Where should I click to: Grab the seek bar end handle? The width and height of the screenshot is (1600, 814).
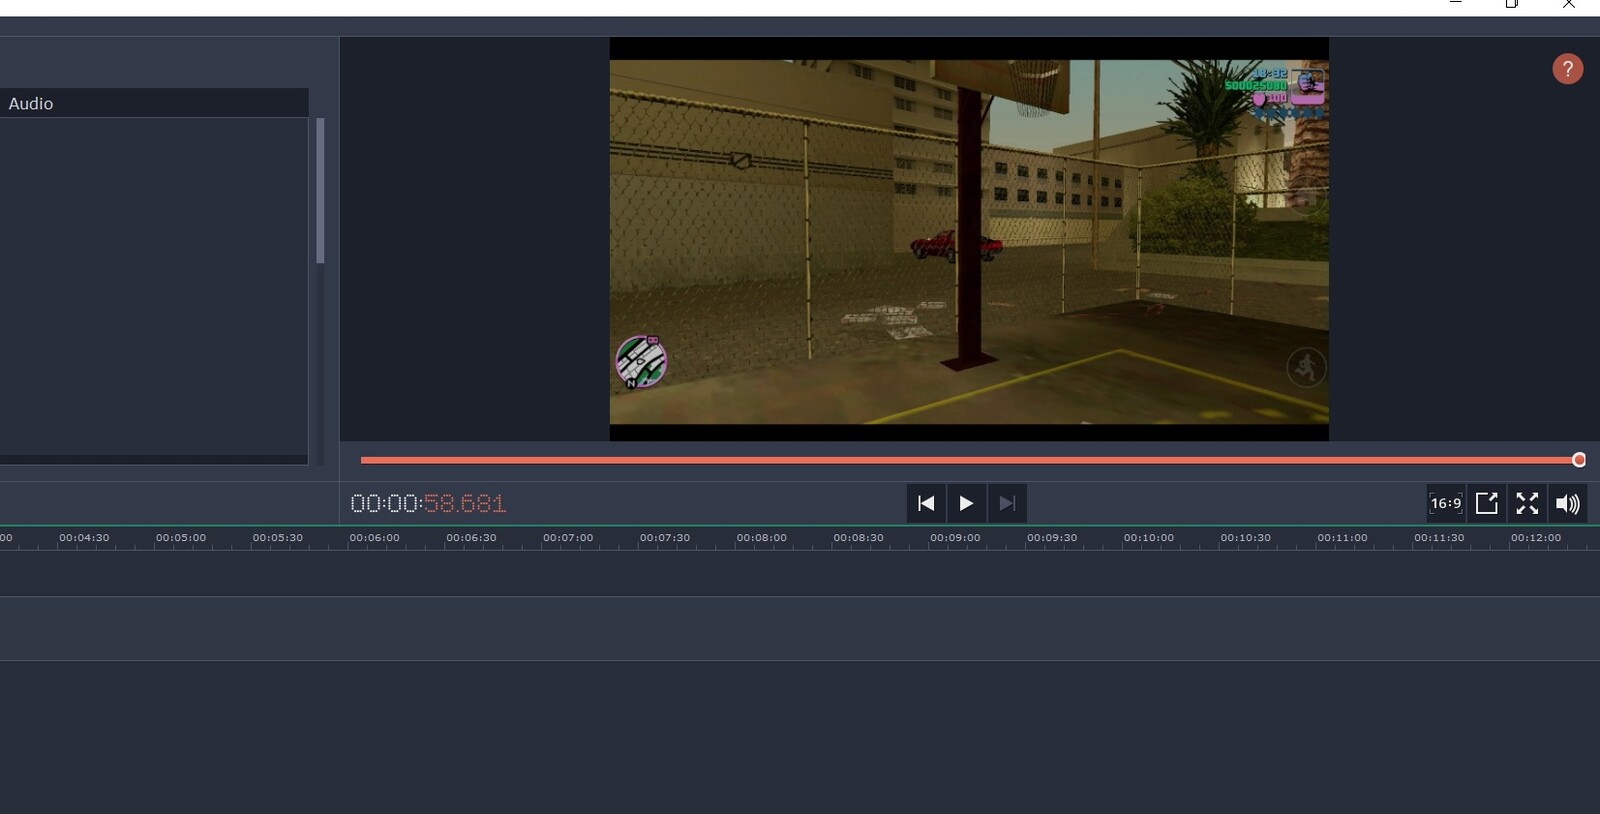coord(1579,460)
